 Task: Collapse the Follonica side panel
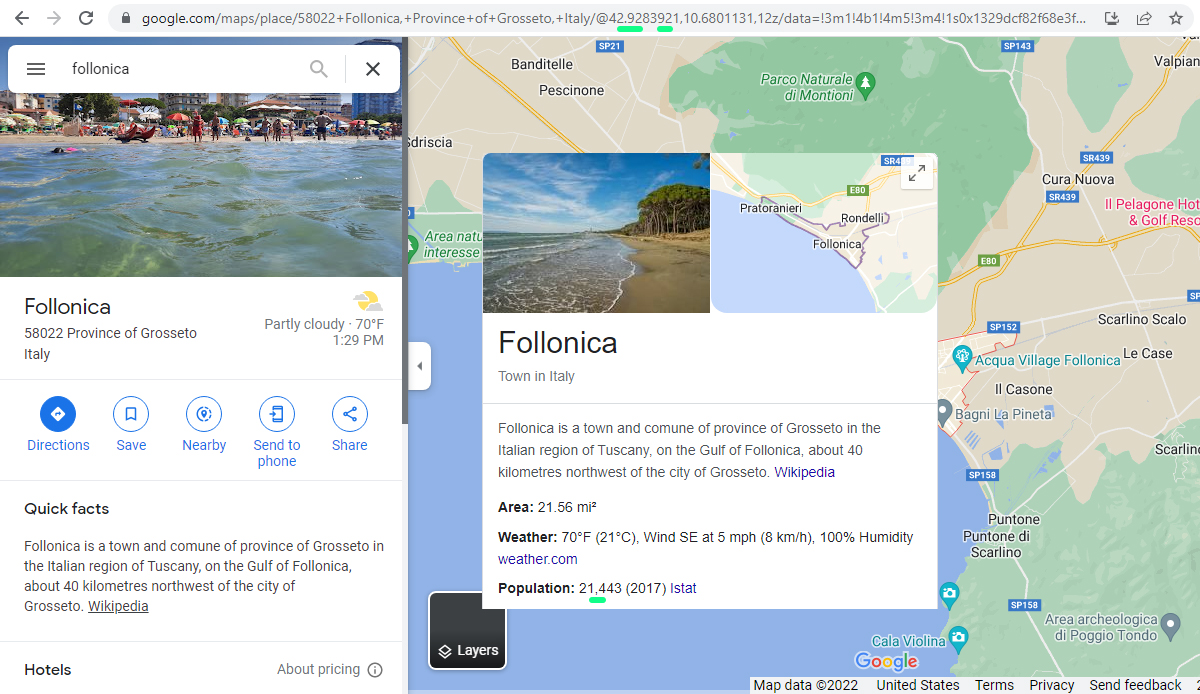419,365
